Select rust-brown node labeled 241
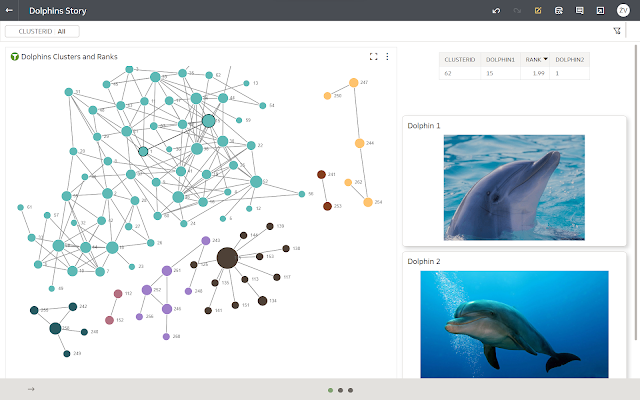640x400 pixels. [x=321, y=175]
